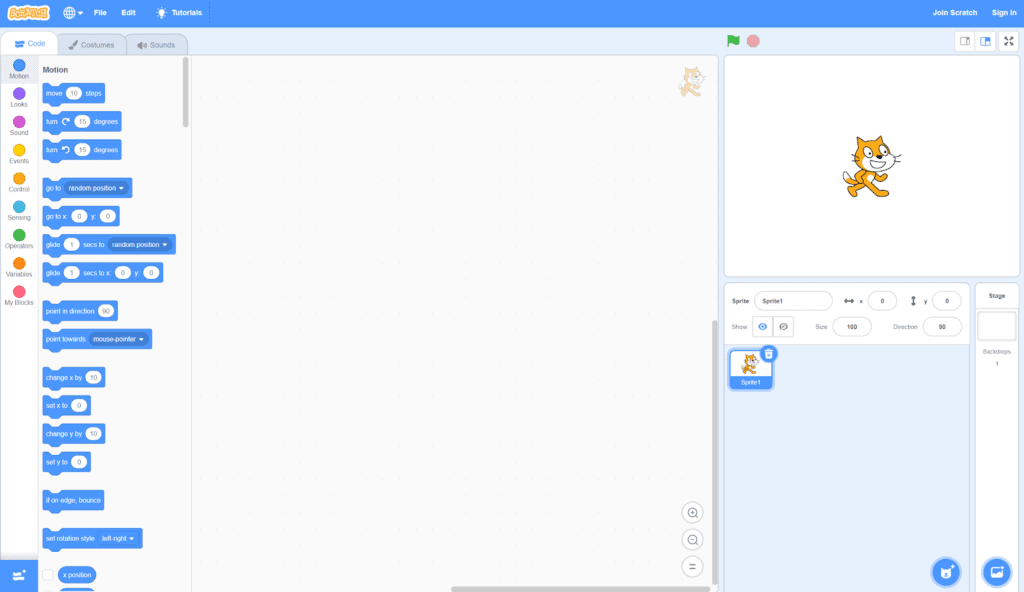This screenshot has width=1024, height=592.
Task: Switch to the Costumes tab
Action: click(x=91, y=44)
